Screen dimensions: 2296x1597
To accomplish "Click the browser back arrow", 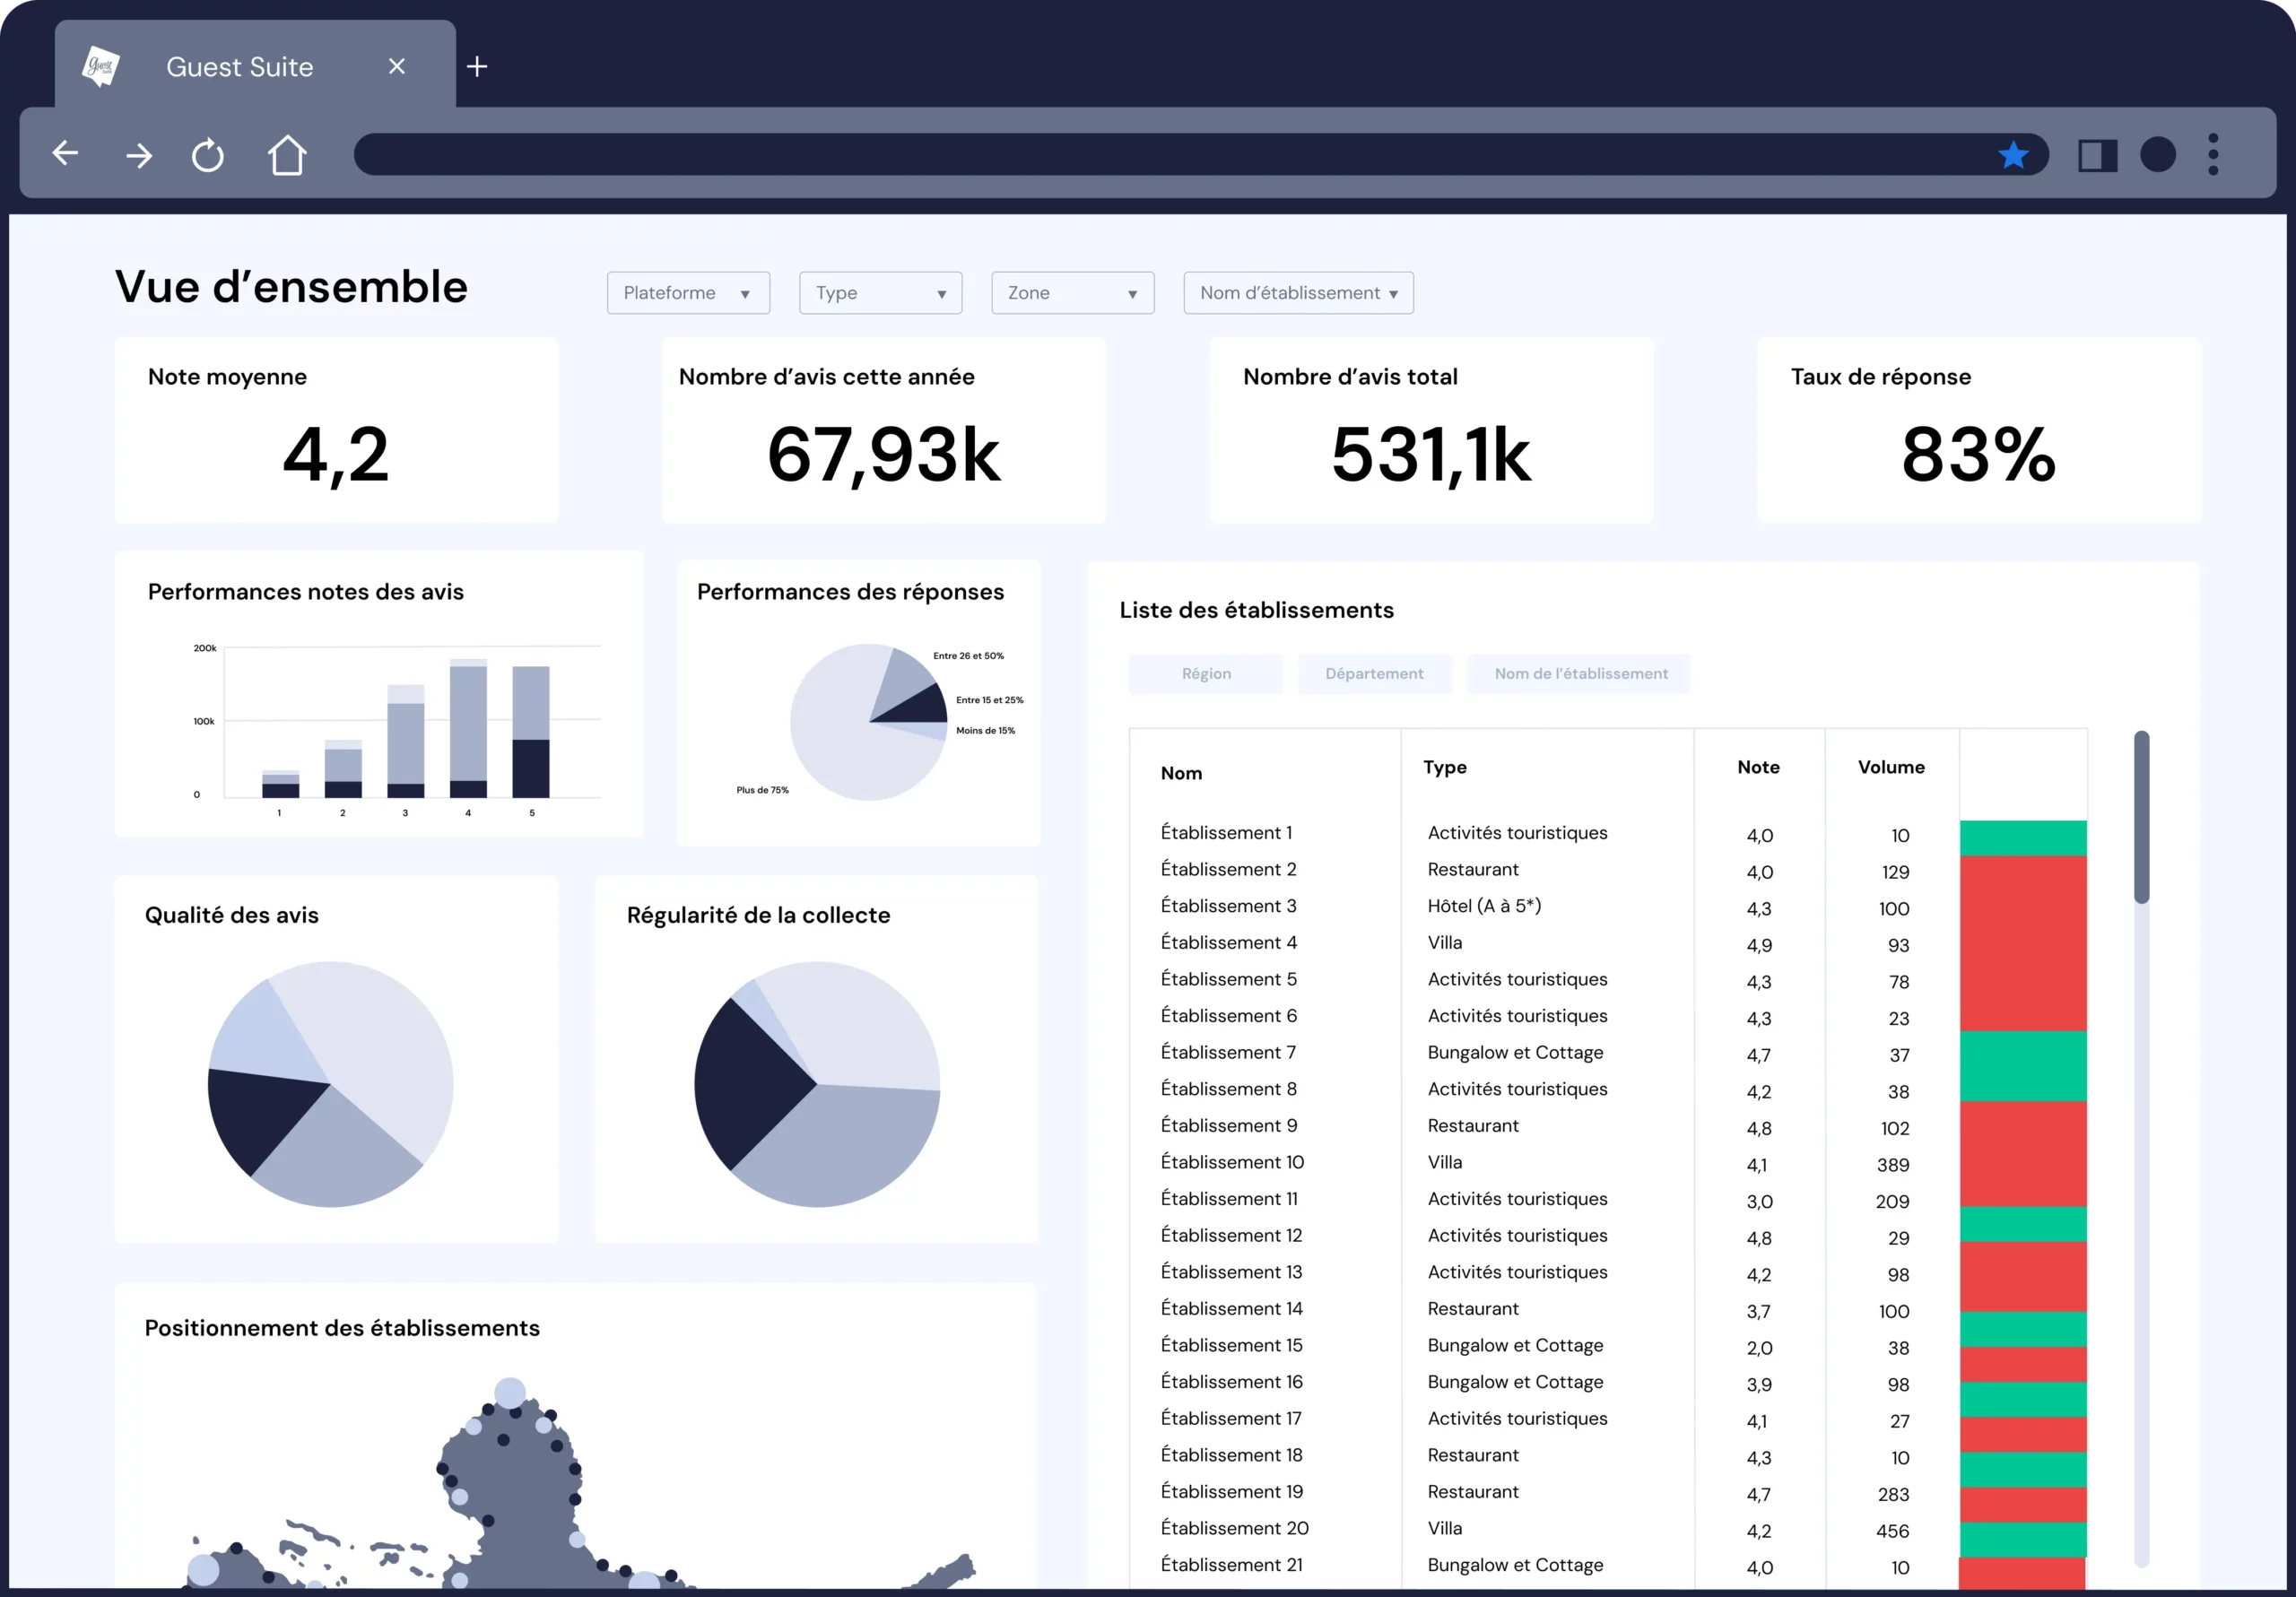I will point(66,154).
